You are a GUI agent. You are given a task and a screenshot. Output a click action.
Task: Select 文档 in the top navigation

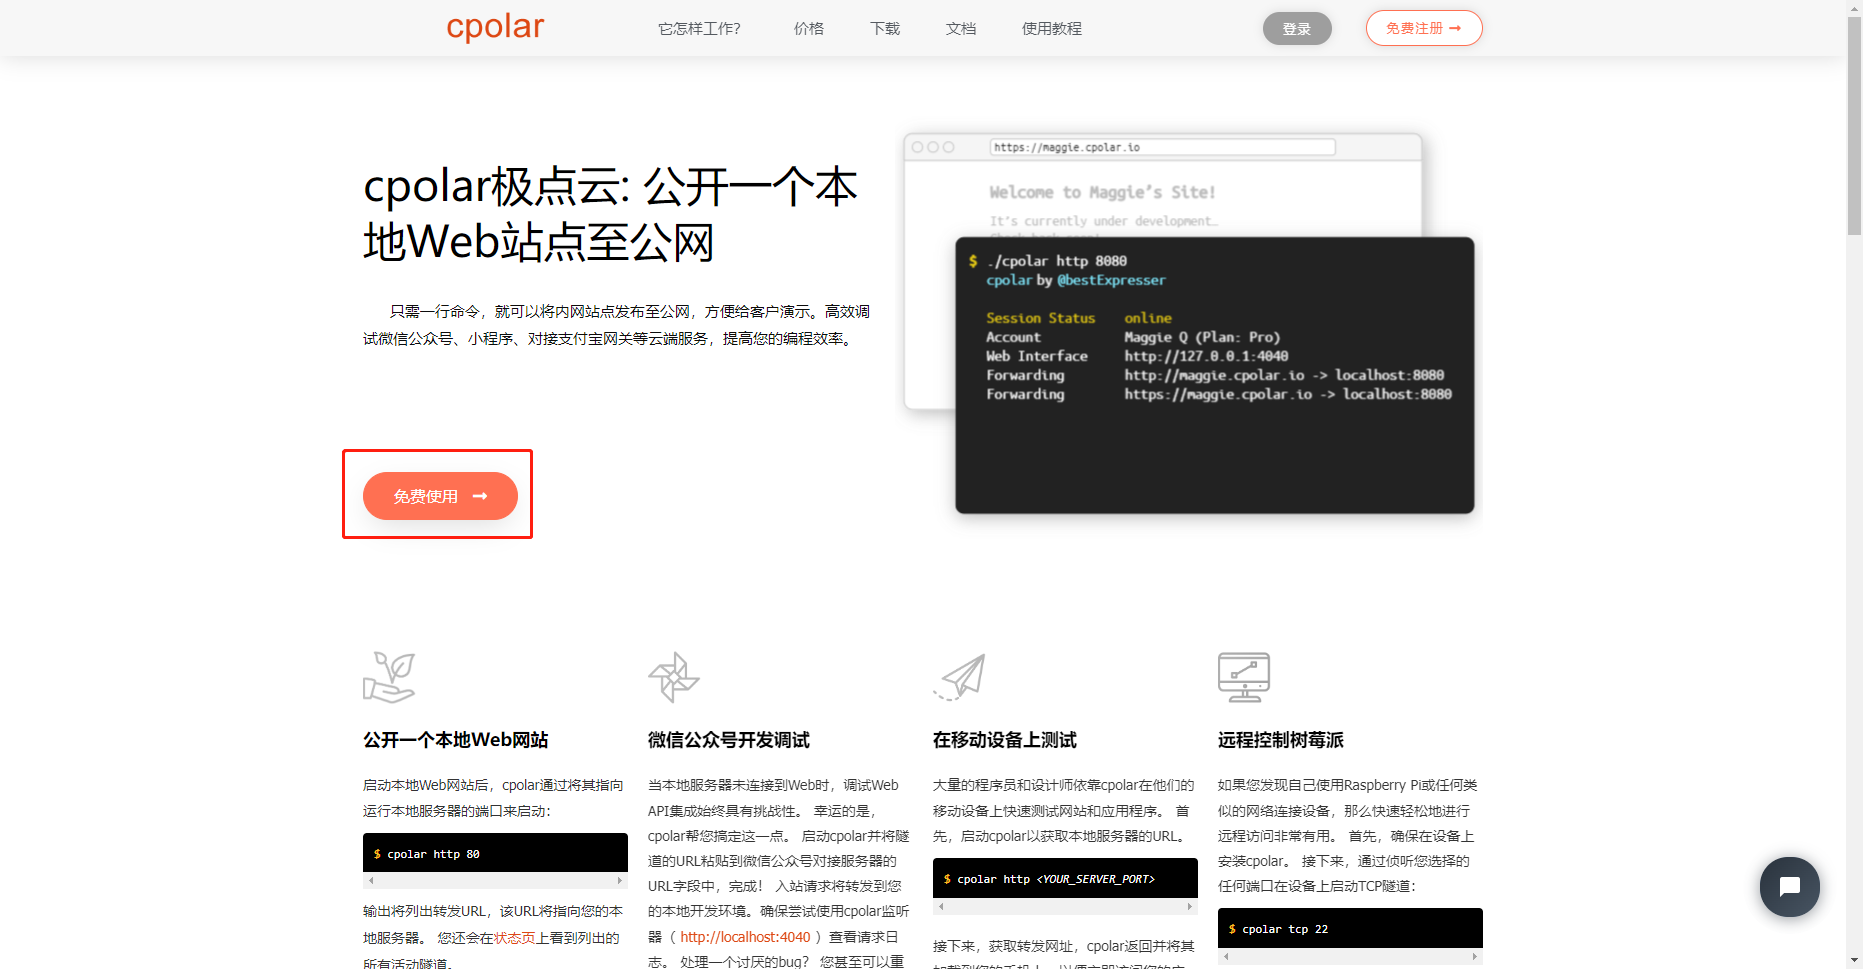[960, 29]
